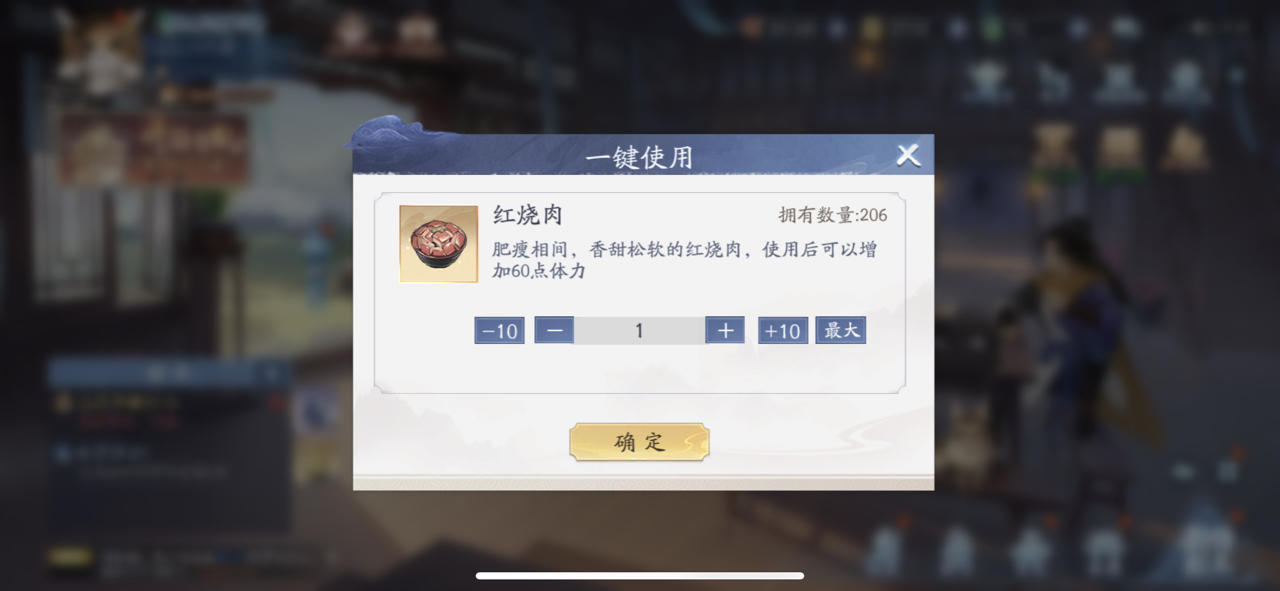Tap the 一键使用 dialog title bar

[640, 157]
